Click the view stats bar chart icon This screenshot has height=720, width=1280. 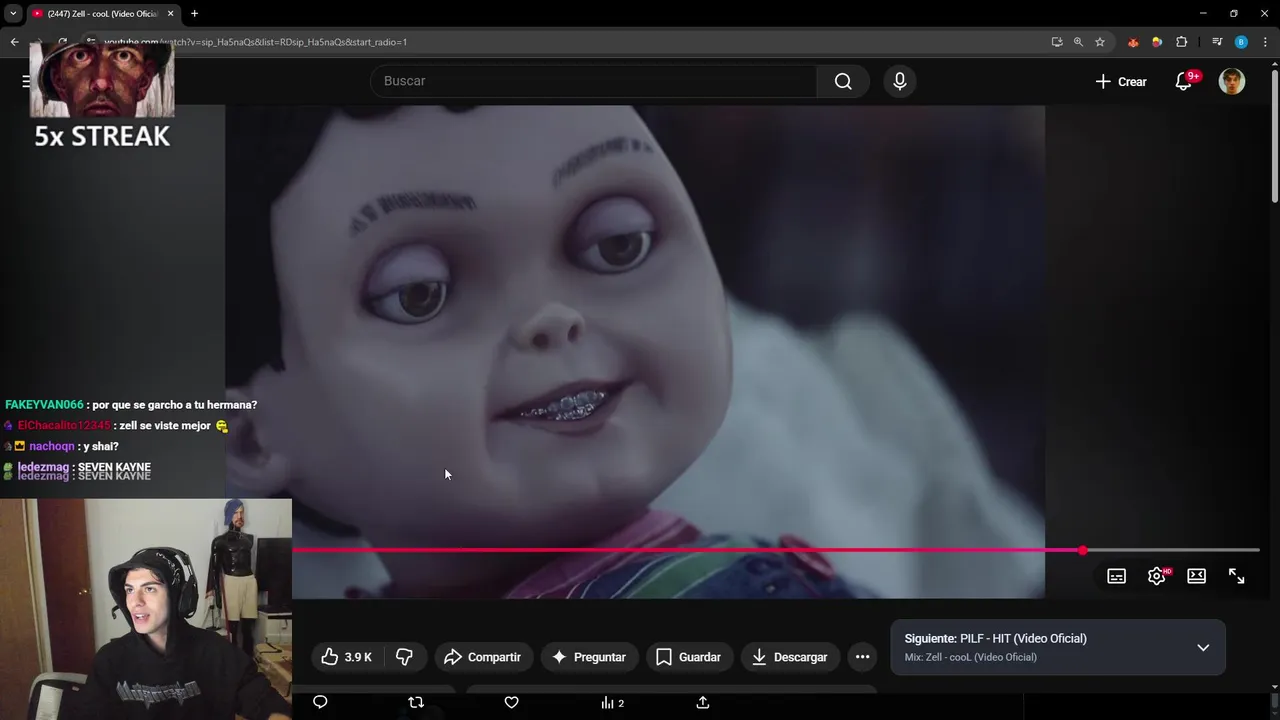612,703
